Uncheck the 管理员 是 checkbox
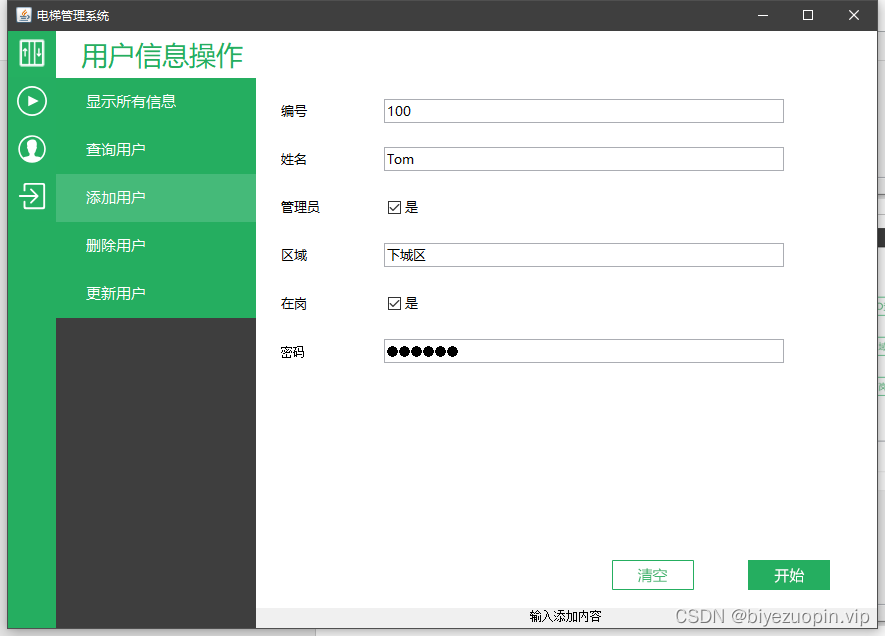885x636 pixels. coord(395,207)
